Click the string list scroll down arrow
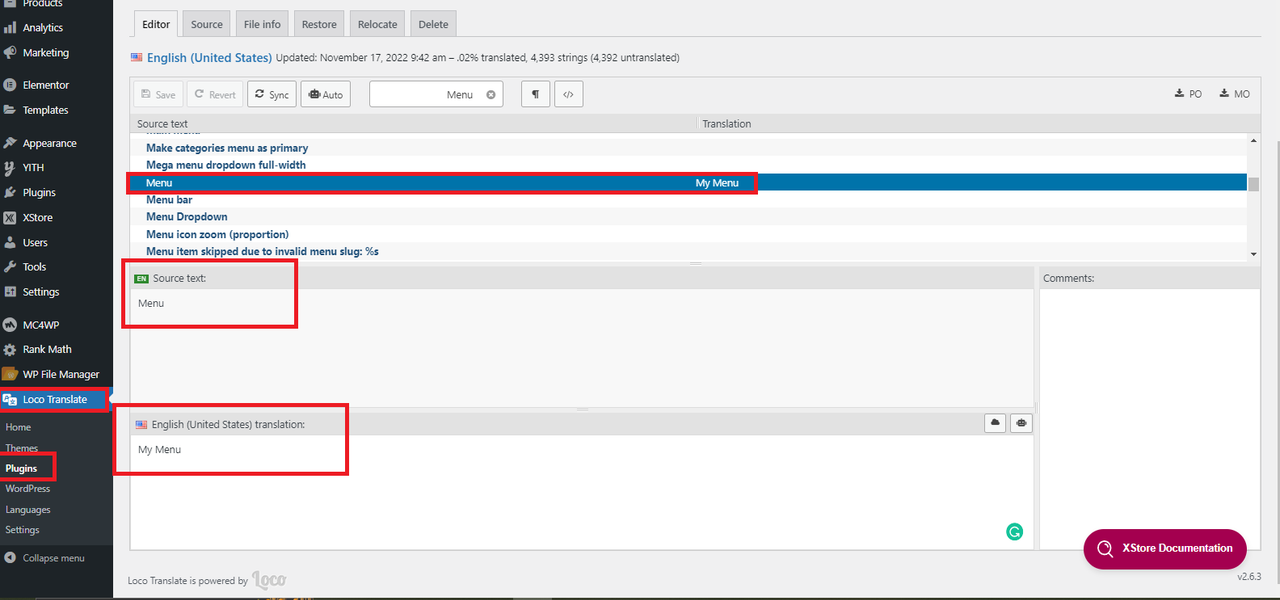This screenshot has height=600, width=1280. click(x=1254, y=254)
